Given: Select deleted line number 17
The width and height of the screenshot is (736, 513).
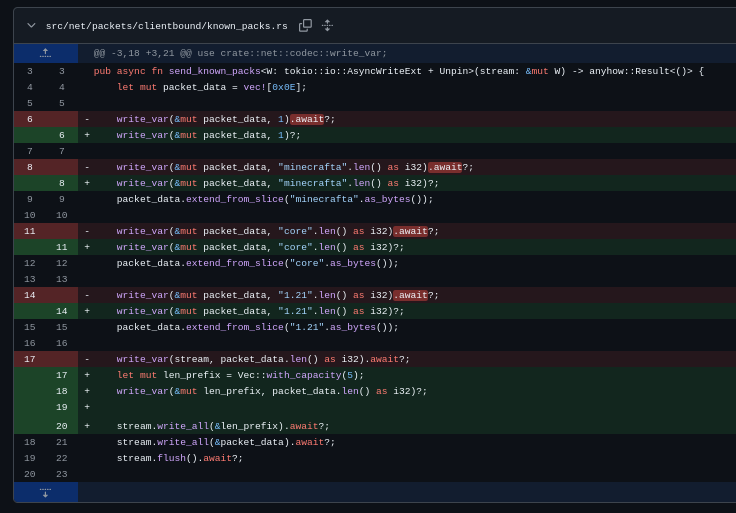Looking at the screenshot, I should pos(30,359).
